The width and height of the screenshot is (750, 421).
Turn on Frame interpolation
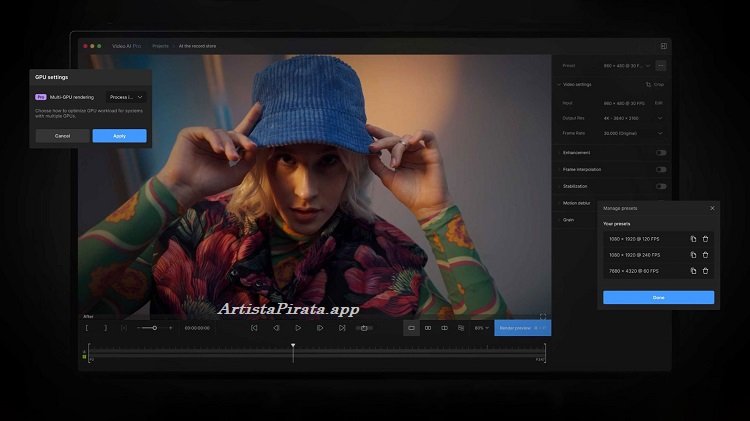[x=661, y=170]
